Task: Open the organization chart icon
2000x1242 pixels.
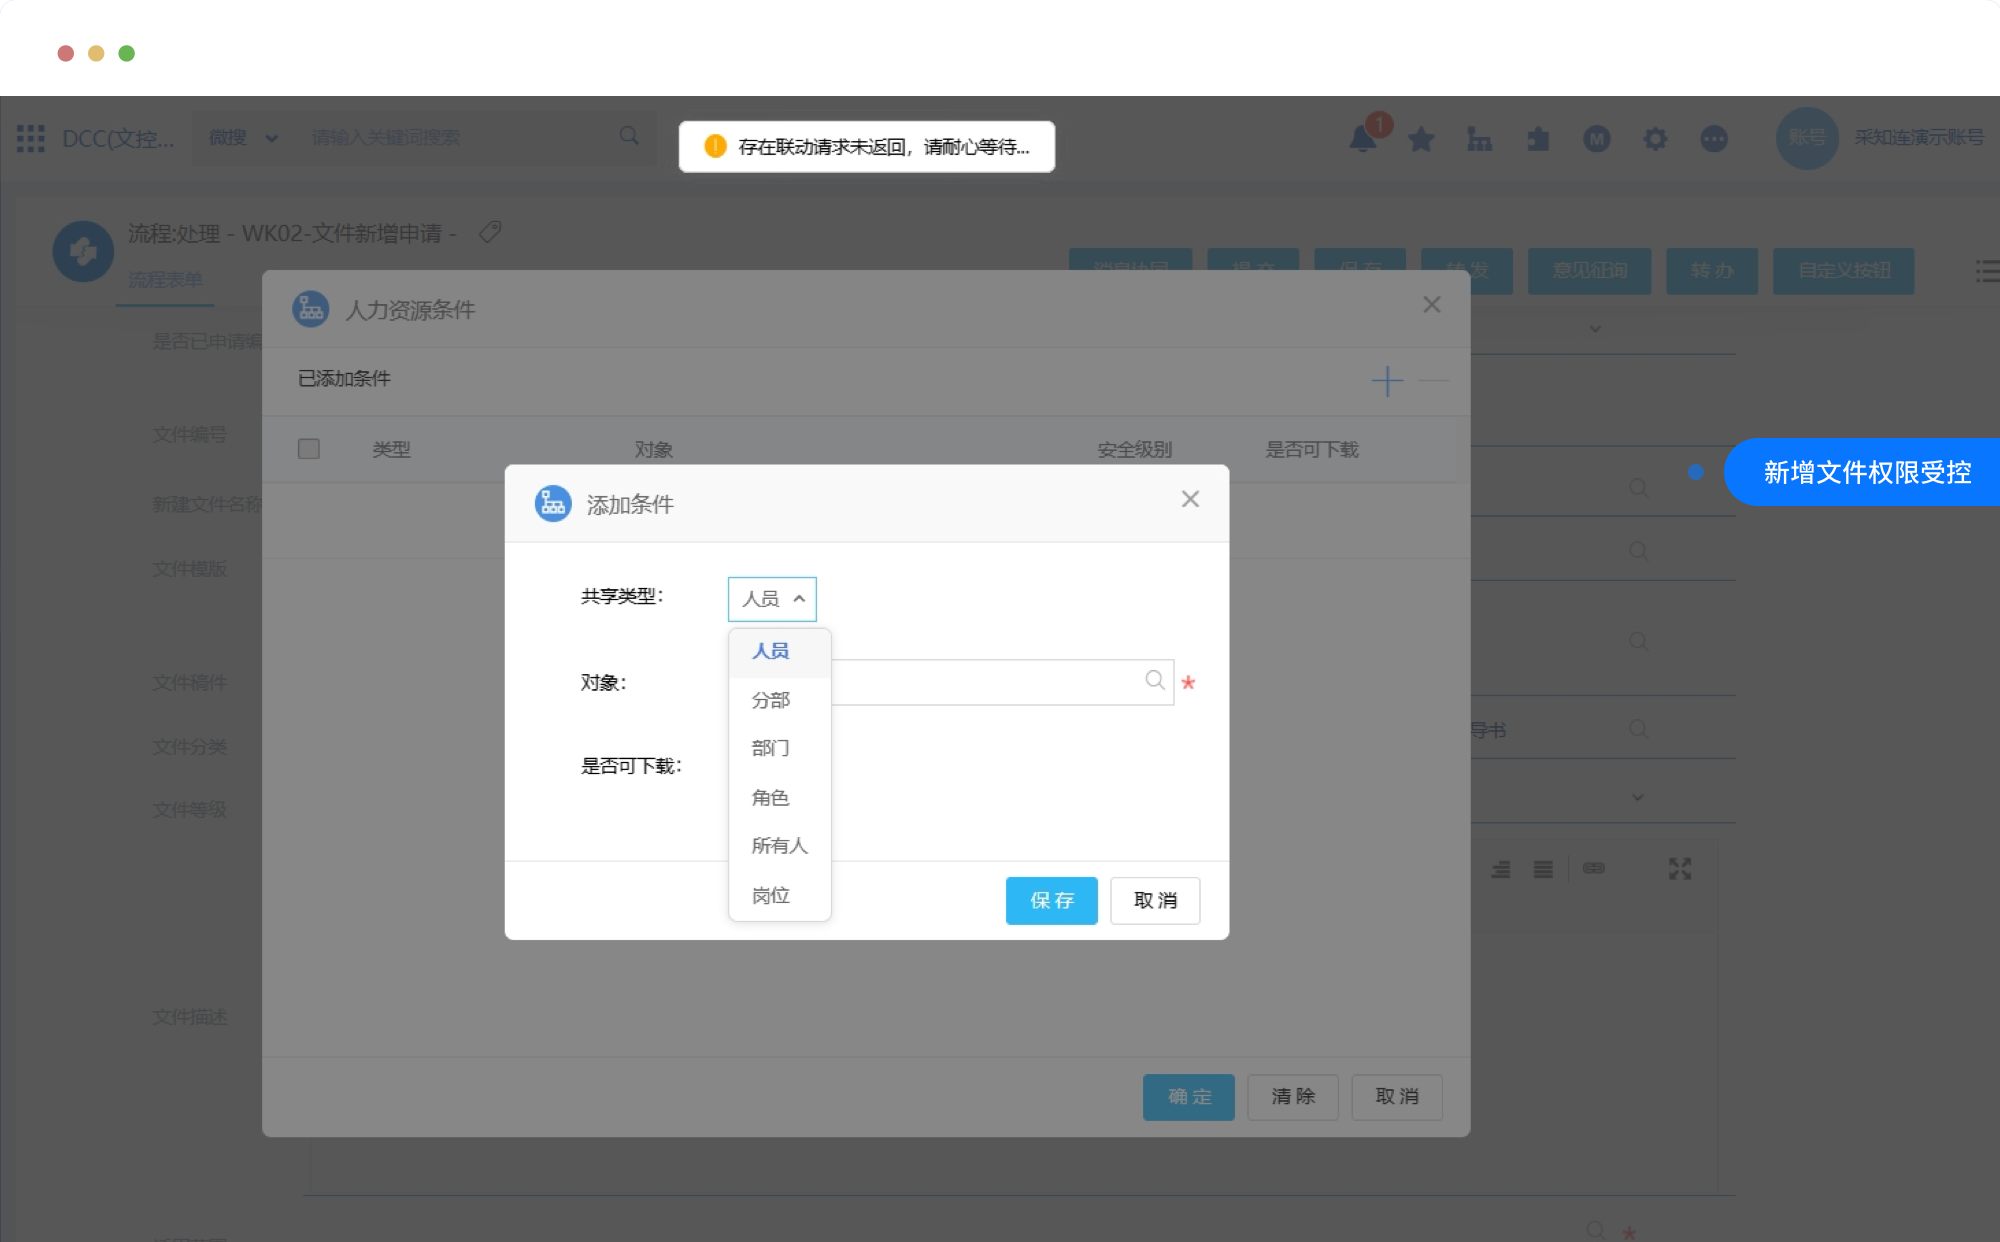Action: coord(1479,139)
